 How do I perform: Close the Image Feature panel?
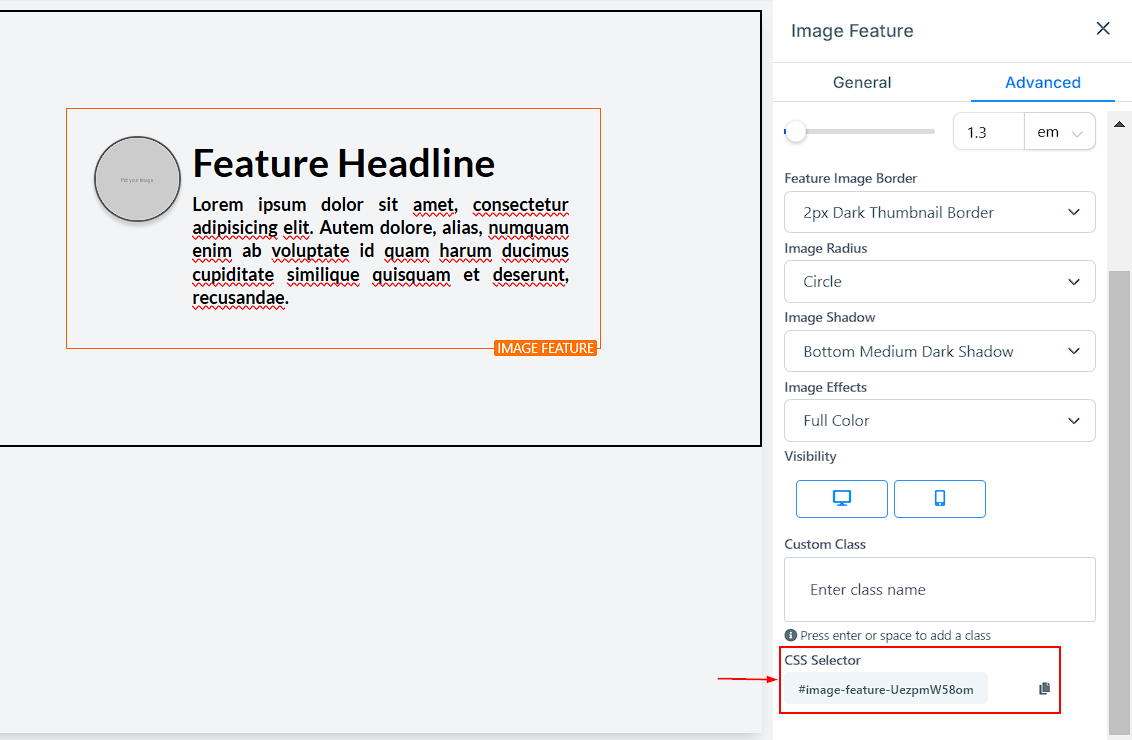pyautogui.click(x=1103, y=29)
